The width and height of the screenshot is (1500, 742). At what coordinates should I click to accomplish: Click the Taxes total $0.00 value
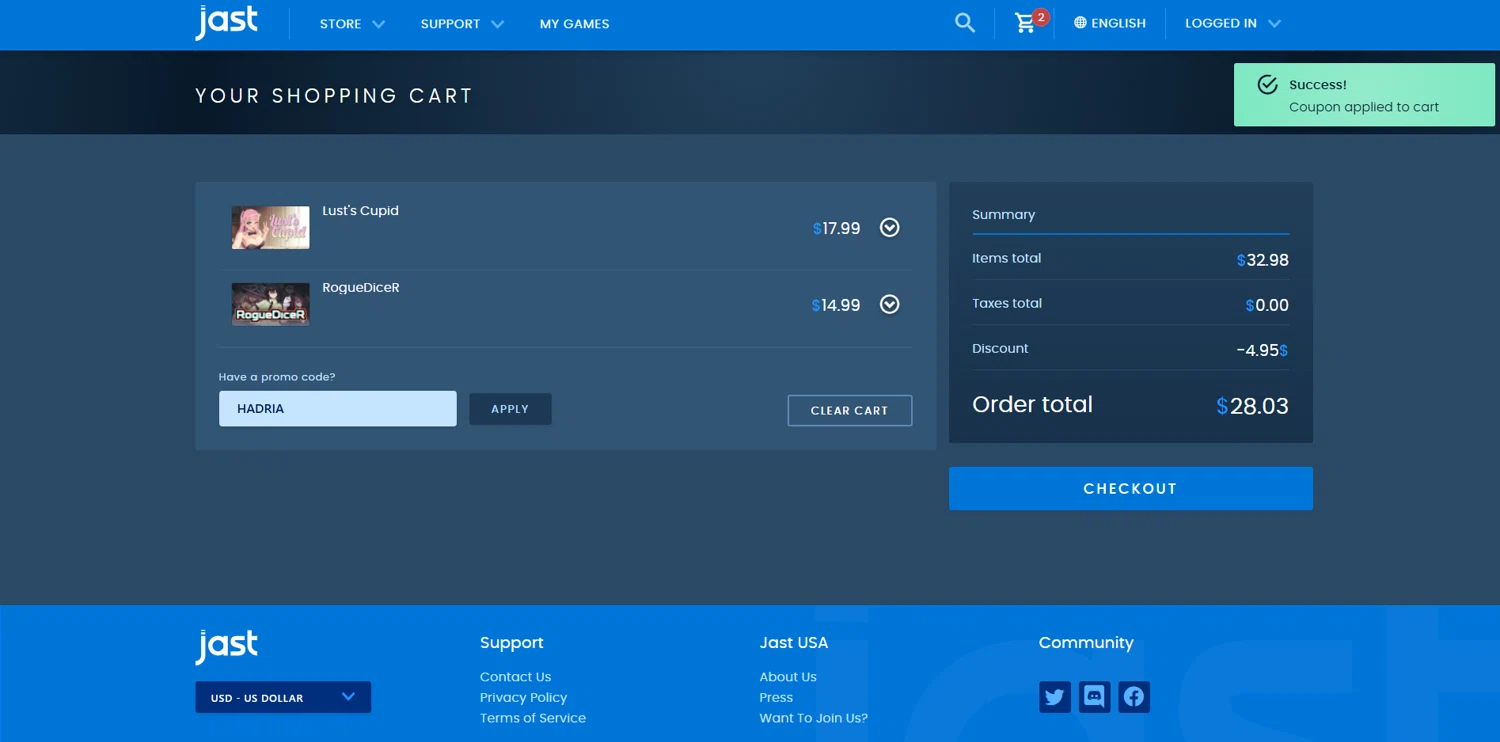1267,305
